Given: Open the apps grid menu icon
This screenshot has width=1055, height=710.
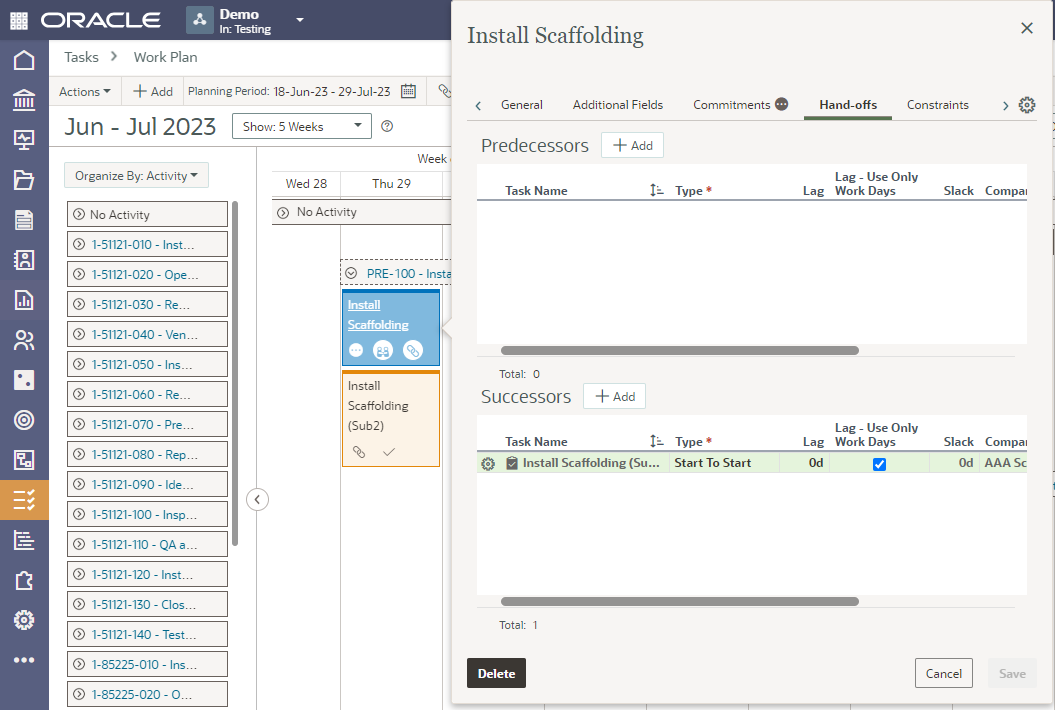Looking at the screenshot, I should pos(19,20).
